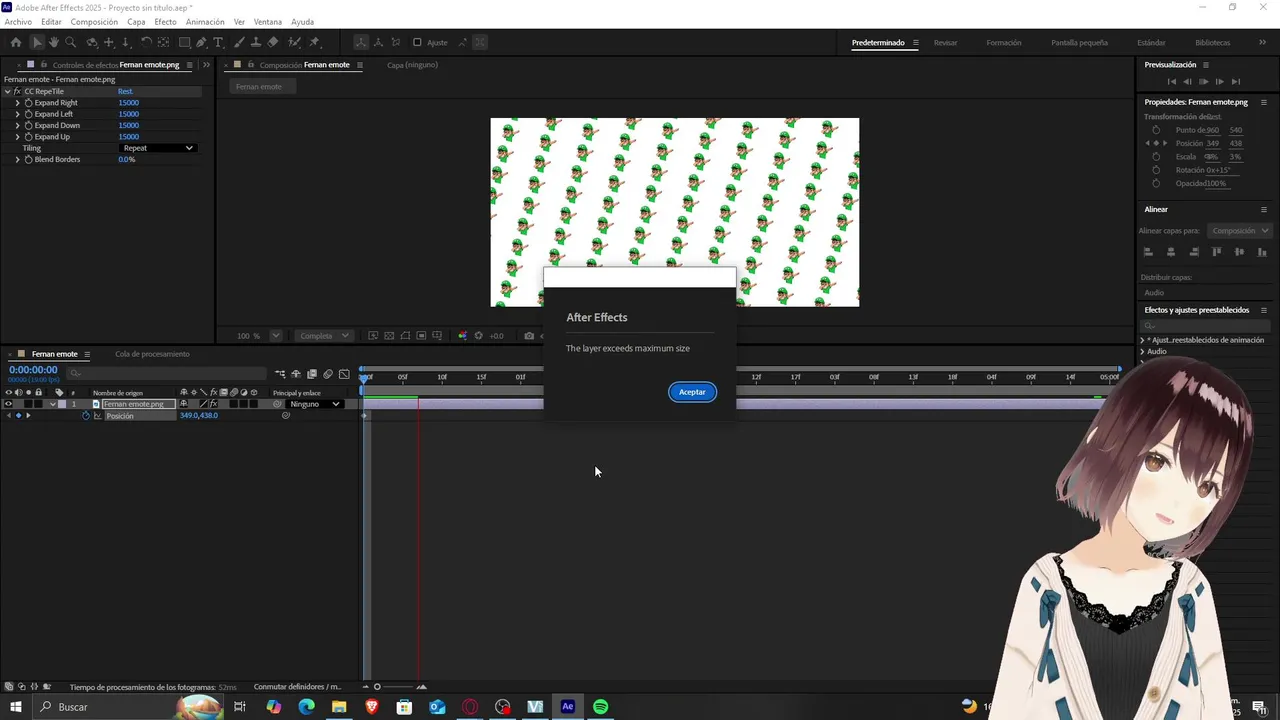Take a snapshot with the camera icon
1280x720 pixels.
(x=529, y=336)
